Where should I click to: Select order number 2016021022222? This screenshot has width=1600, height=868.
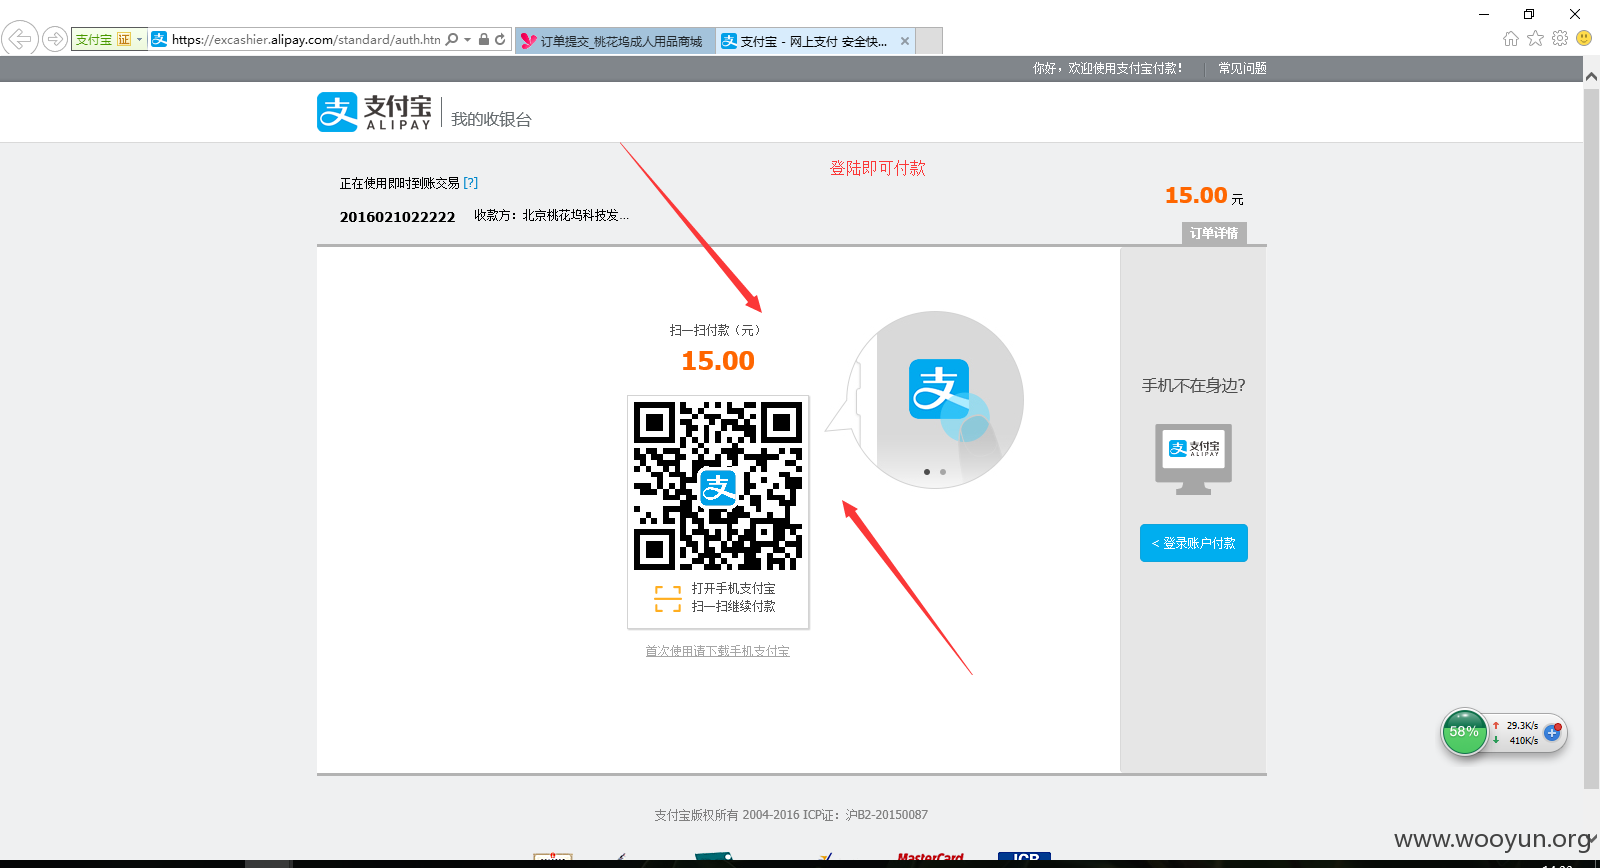coord(397,217)
